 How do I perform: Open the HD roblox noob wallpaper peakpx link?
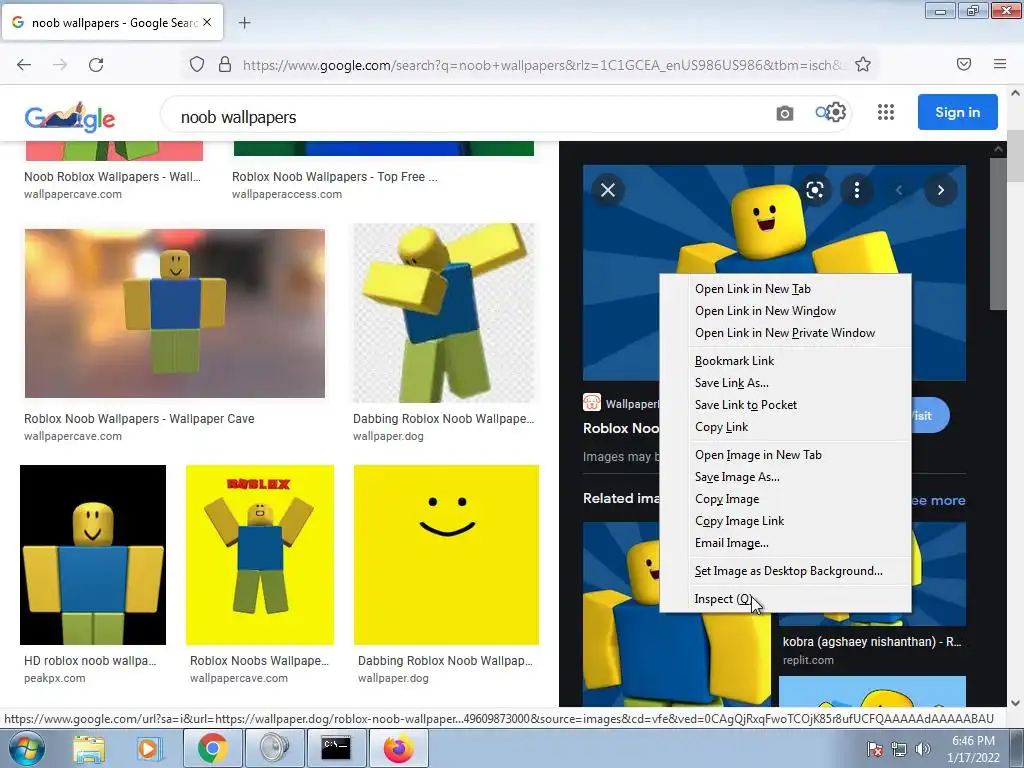[x=90, y=661]
